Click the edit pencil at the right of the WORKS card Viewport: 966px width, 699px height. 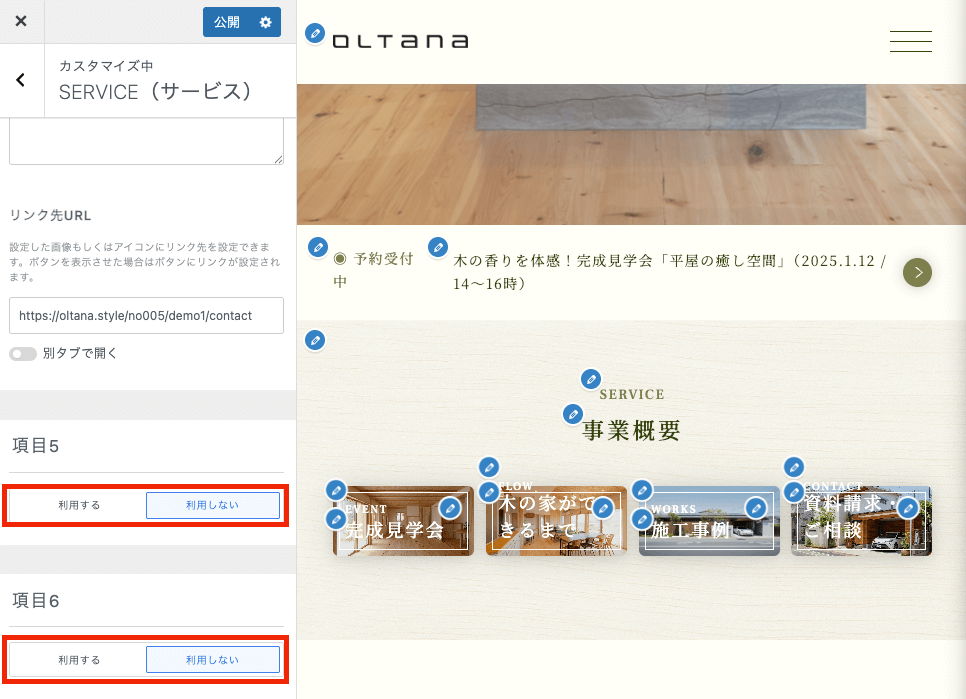click(756, 508)
